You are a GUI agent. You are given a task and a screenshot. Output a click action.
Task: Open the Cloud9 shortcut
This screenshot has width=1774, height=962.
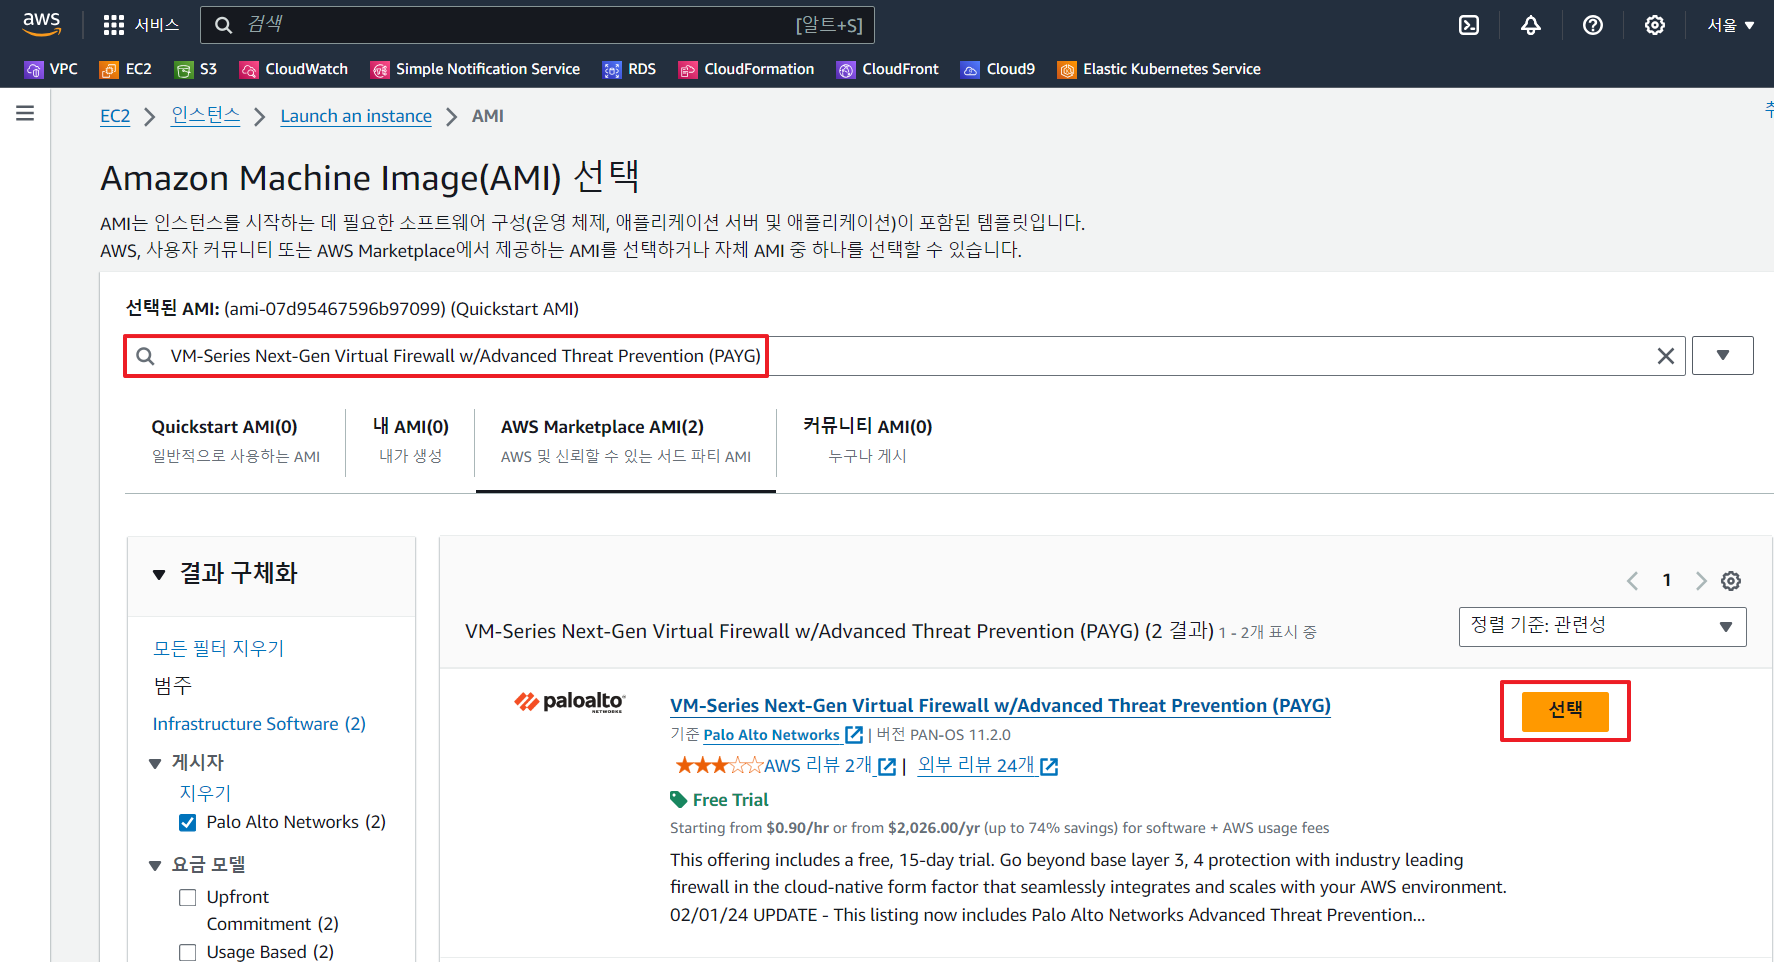coord(998,69)
